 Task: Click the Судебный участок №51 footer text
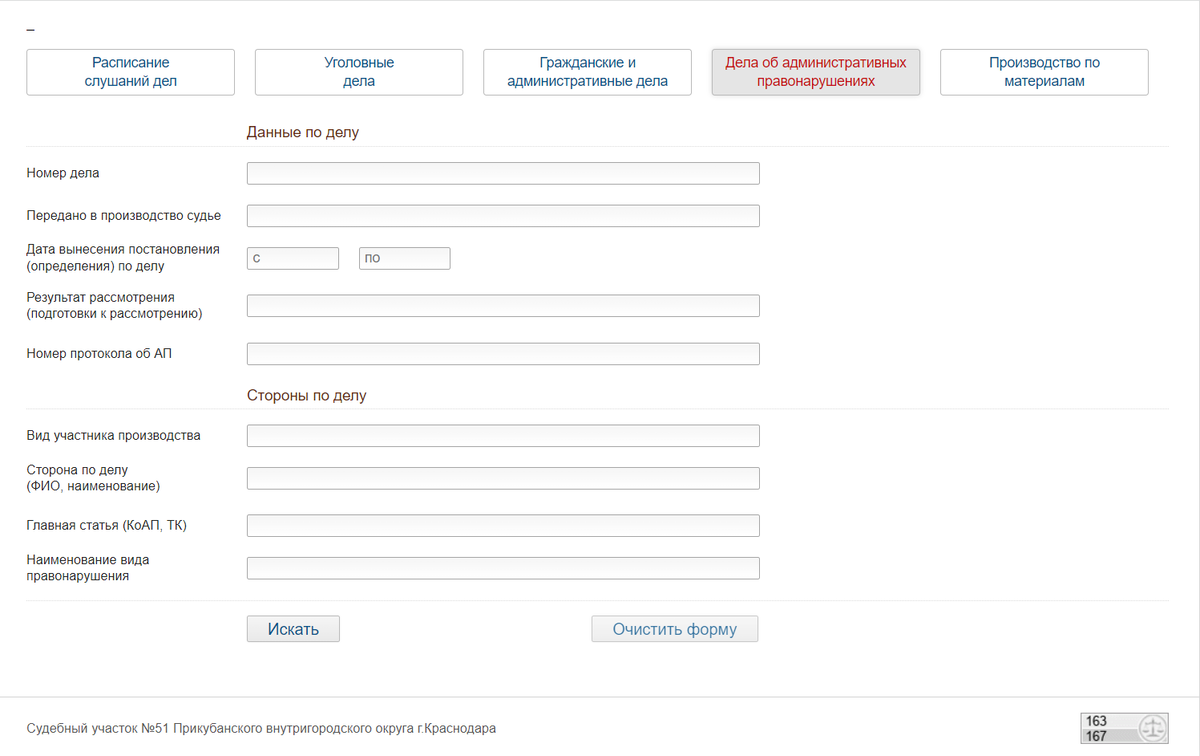pyautogui.click(x=261, y=729)
